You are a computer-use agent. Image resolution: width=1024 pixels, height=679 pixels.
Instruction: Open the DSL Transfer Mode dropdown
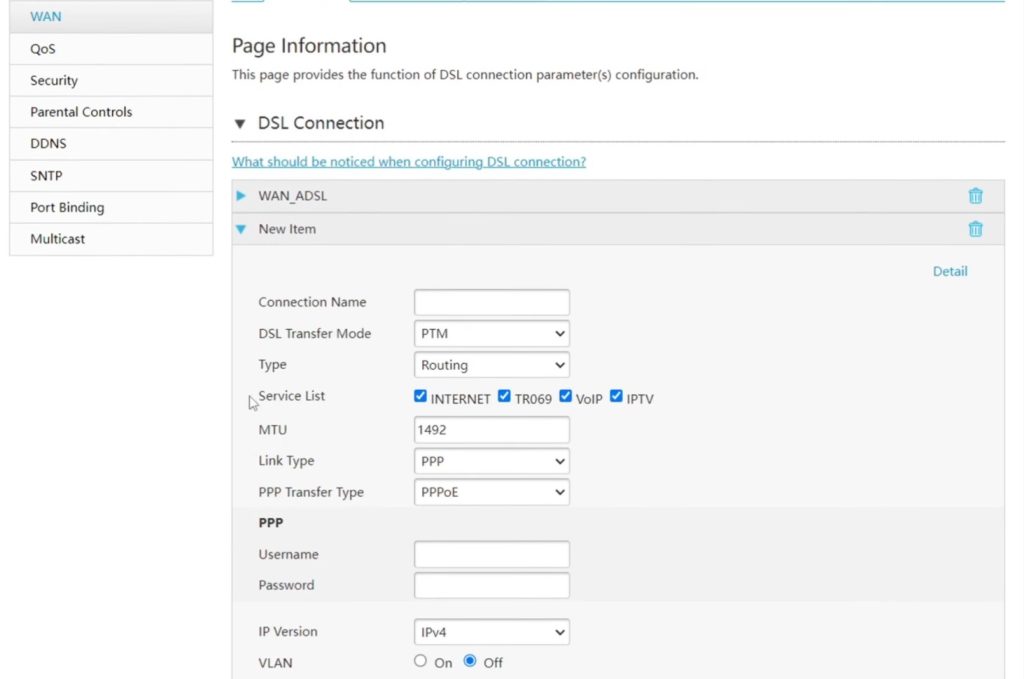[x=491, y=334]
